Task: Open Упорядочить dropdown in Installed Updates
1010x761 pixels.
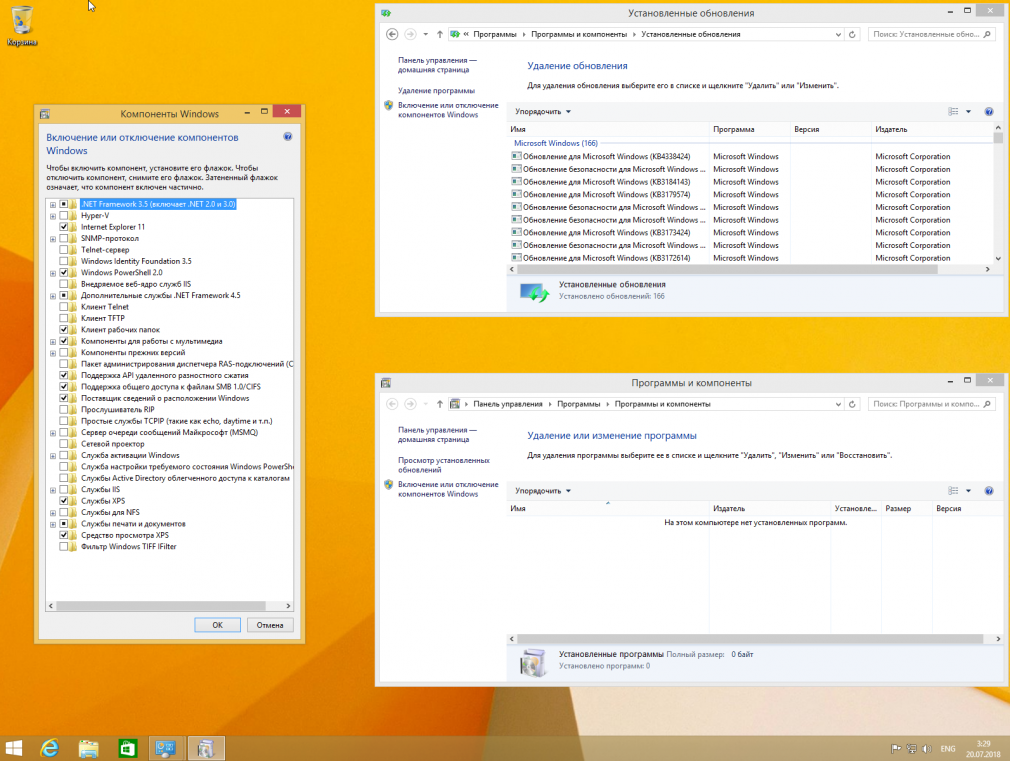Action: point(542,111)
